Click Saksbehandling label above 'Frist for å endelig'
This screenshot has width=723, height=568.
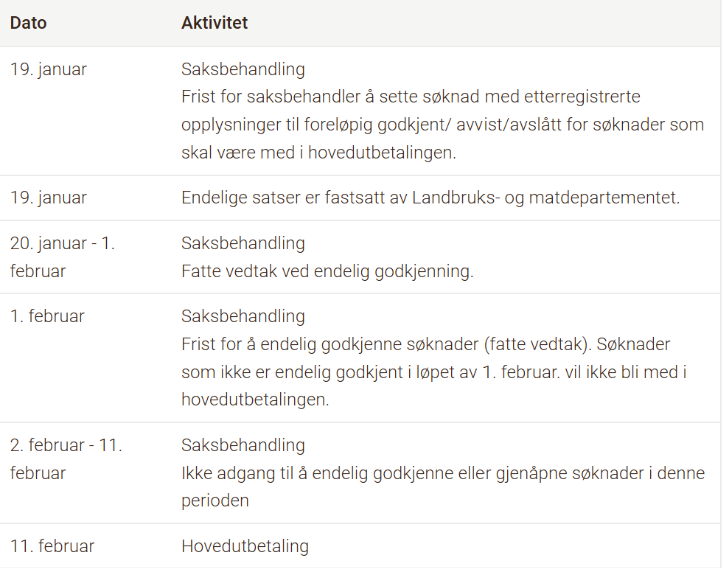pos(243,316)
